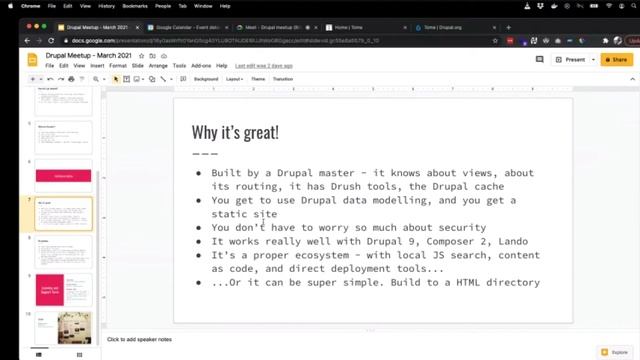Collapse the menus with the chevron
640x360 pixels.
click(633, 79)
